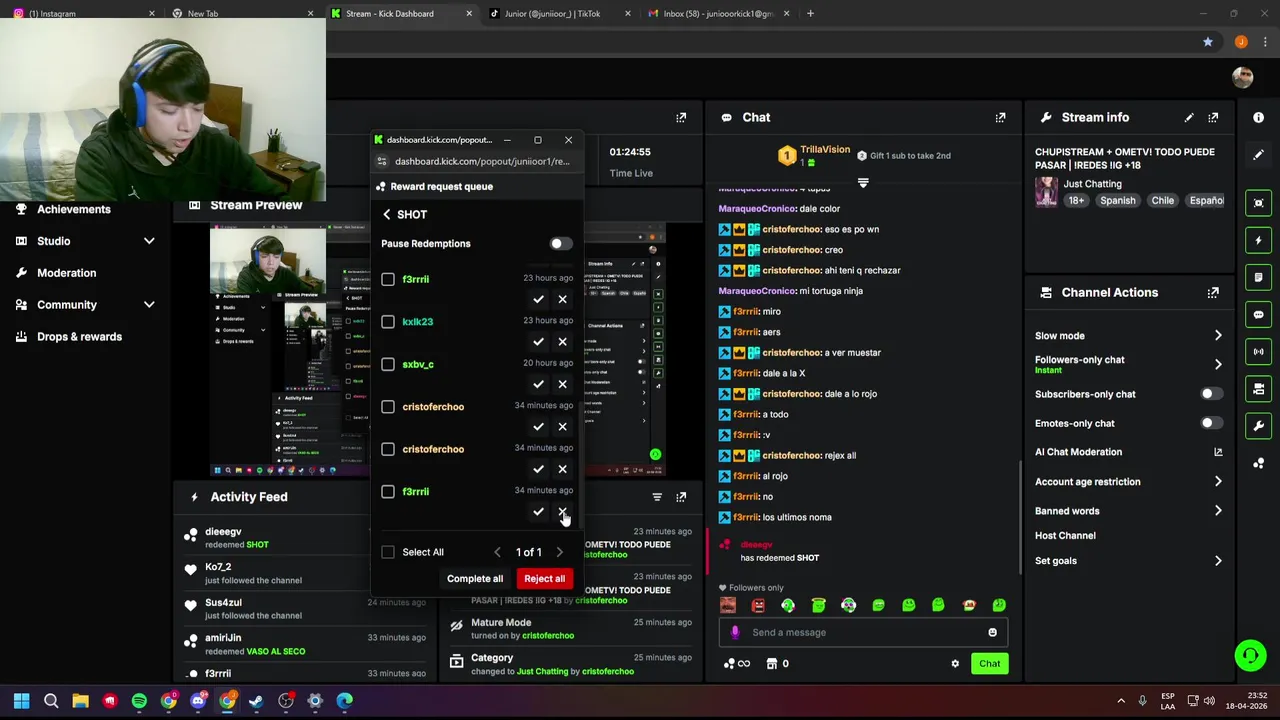Check the sxbv_c redemption checkbox

pyautogui.click(x=388, y=364)
